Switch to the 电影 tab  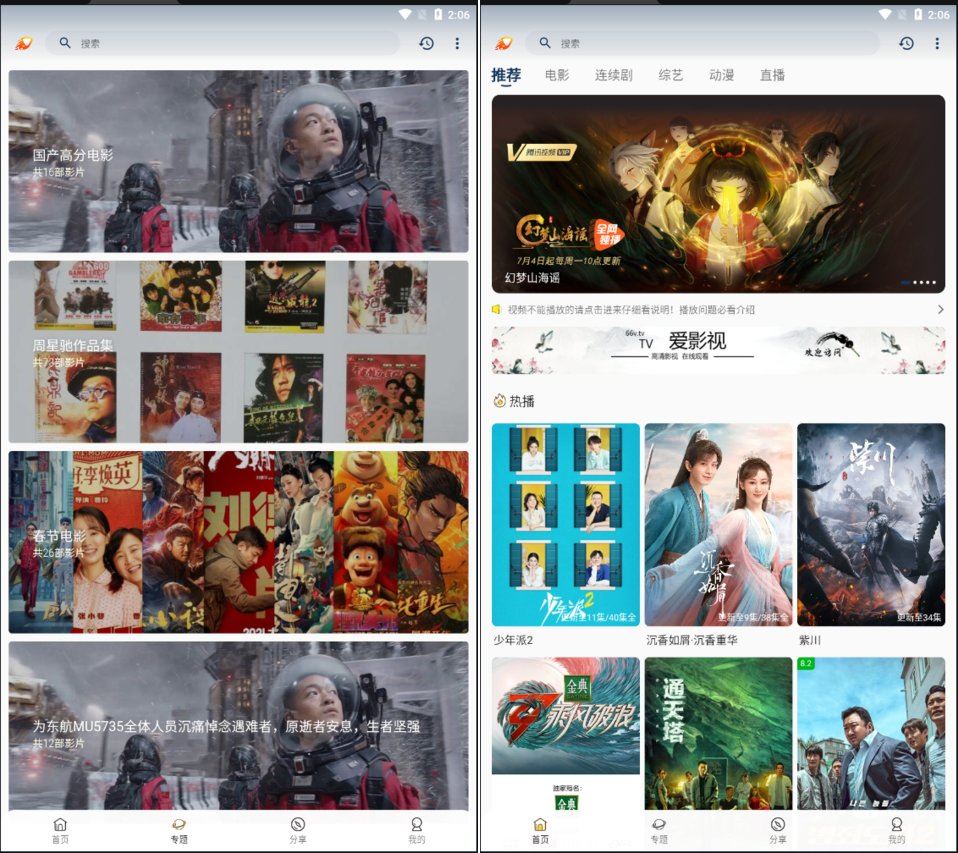pos(557,75)
